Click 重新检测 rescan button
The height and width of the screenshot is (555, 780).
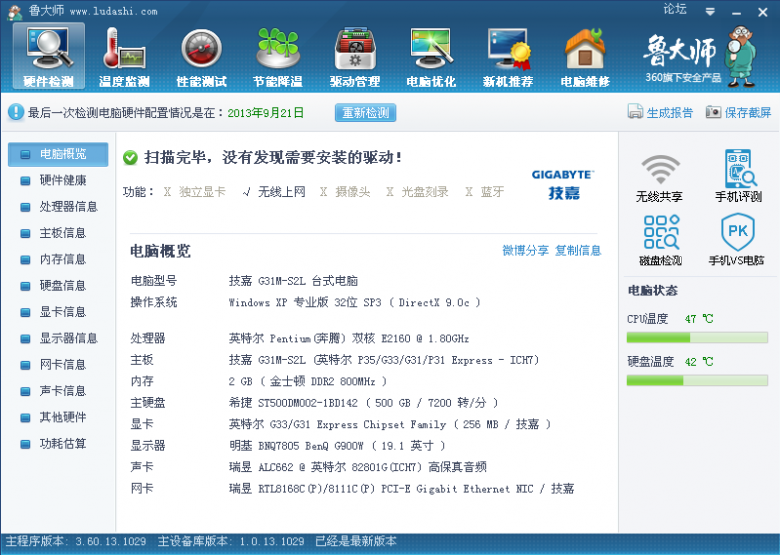coord(365,113)
